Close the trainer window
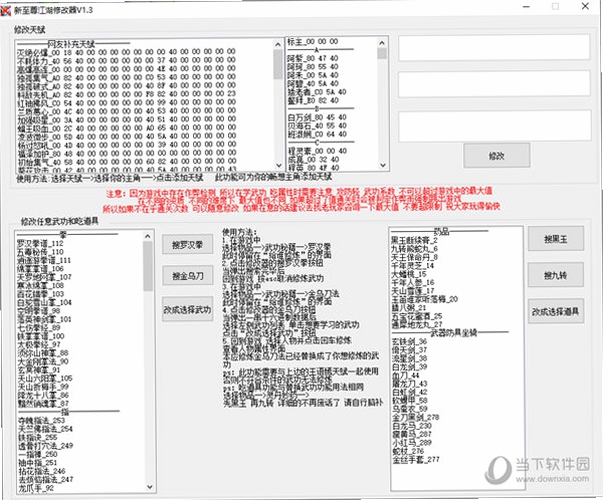Viewport: 603px width, 500px height. point(585,7)
